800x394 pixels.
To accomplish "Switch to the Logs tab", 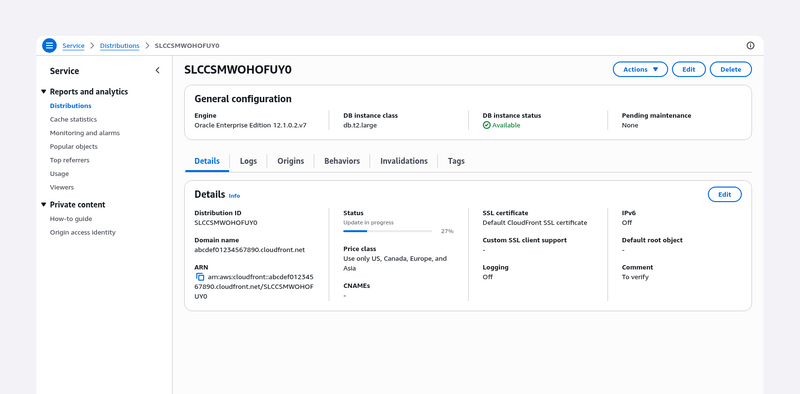I will (248, 161).
